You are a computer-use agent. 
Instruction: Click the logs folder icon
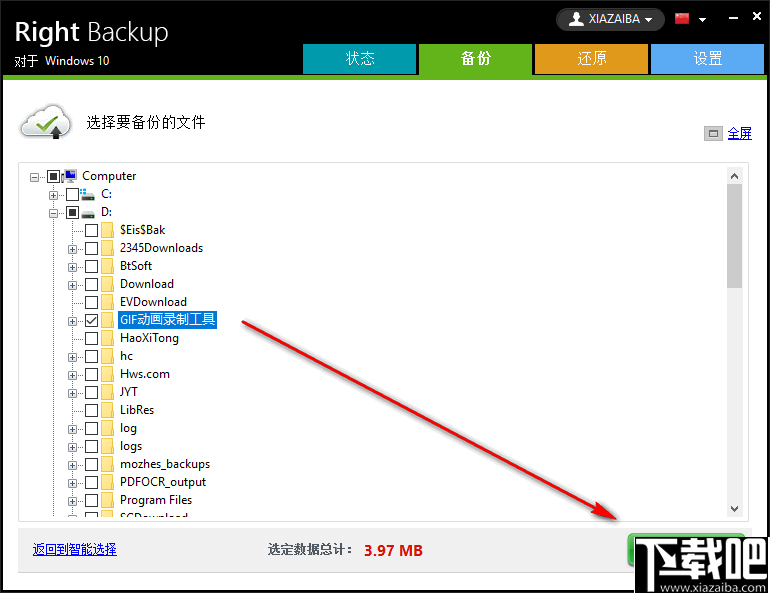[x=107, y=446]
